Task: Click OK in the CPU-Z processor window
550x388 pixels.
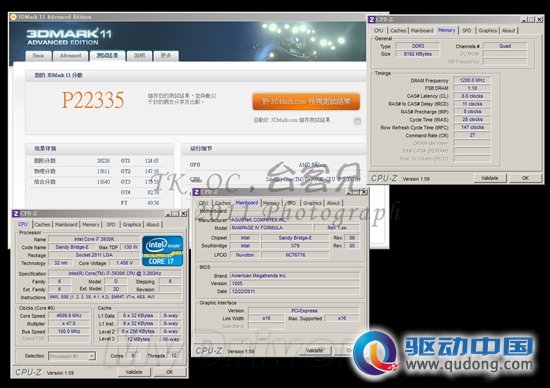Action: pos(169,372)
